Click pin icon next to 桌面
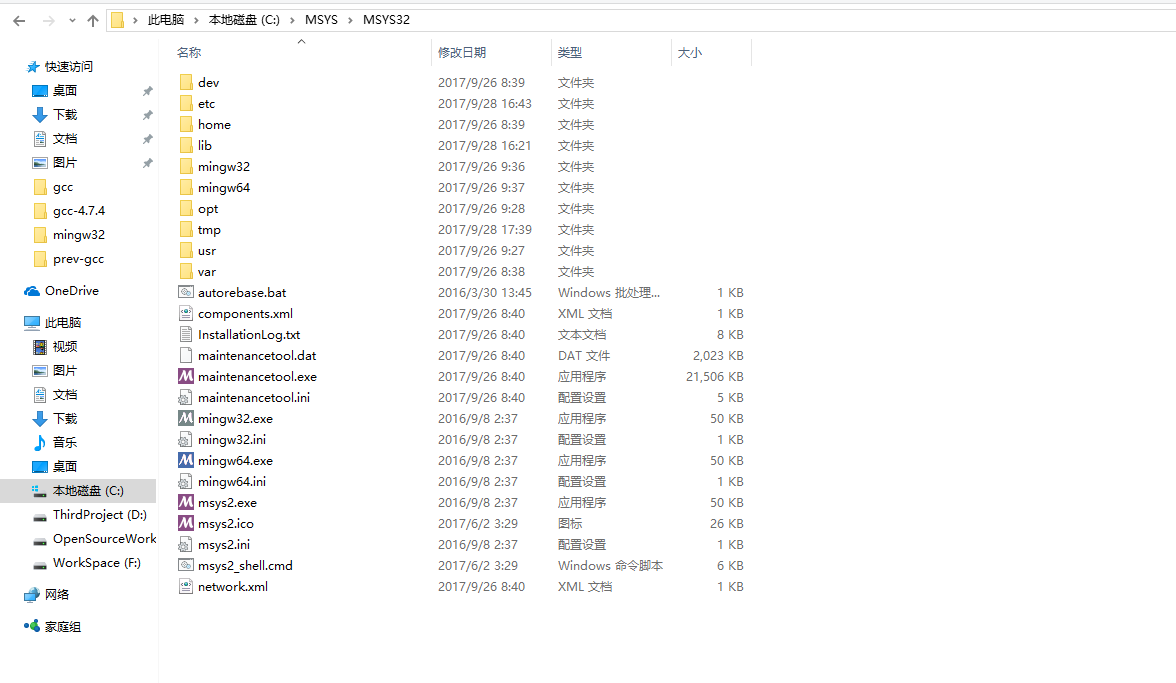1176x683 pixels. (x=148, y=91)
